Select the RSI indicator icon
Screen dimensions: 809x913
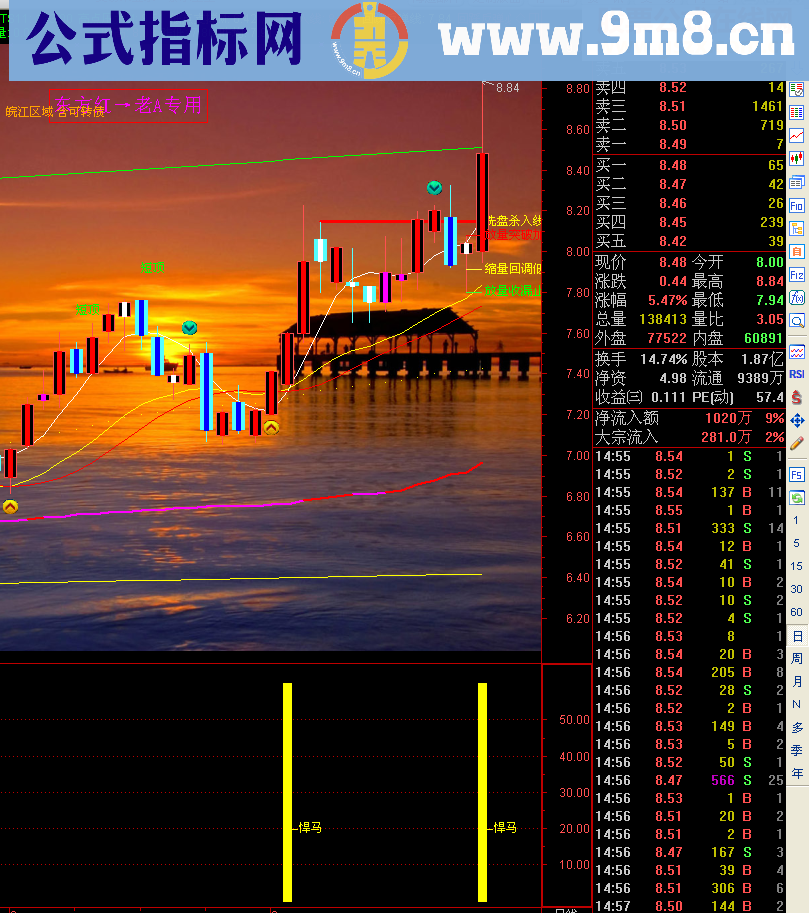pyautogui.click(x=797, y=373)
